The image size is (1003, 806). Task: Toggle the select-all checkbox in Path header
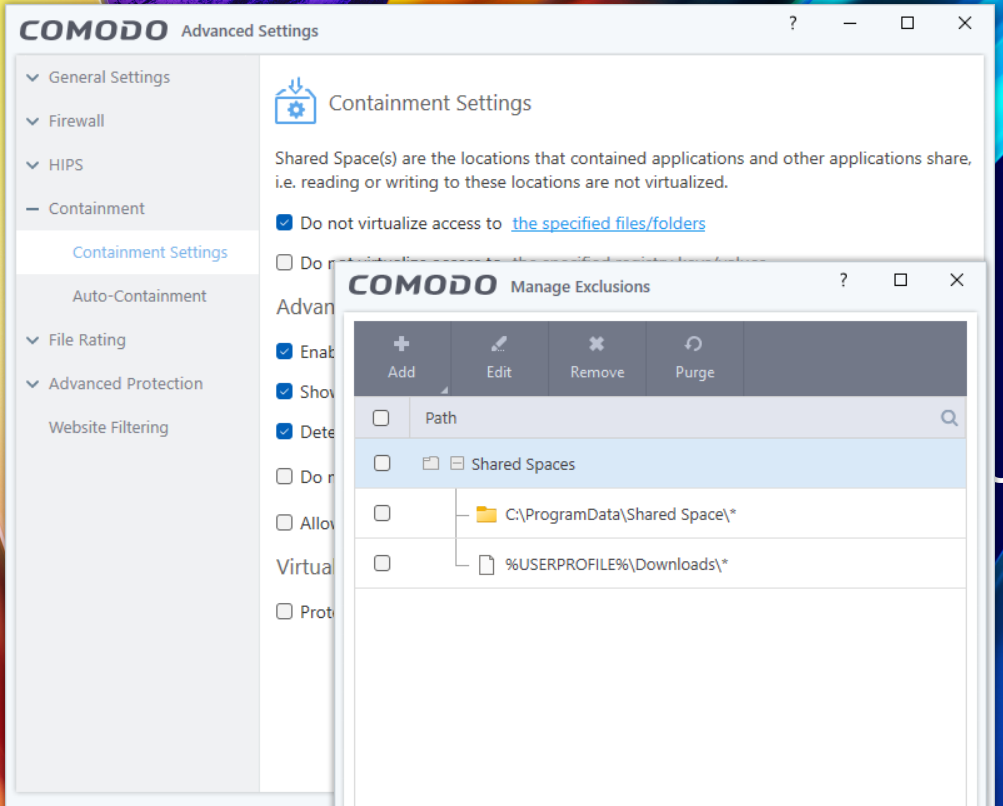381,418
